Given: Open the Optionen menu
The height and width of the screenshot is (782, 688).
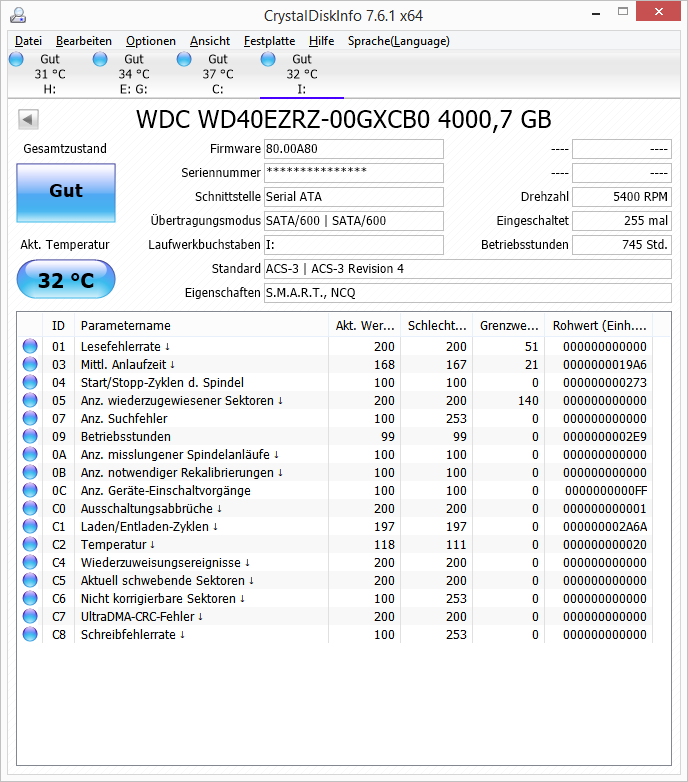Looking at the screenshot, I should [151, 41].
